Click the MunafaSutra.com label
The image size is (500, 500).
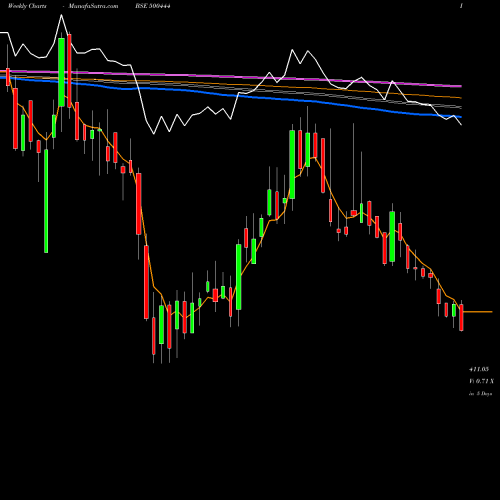tap(93, 6)
